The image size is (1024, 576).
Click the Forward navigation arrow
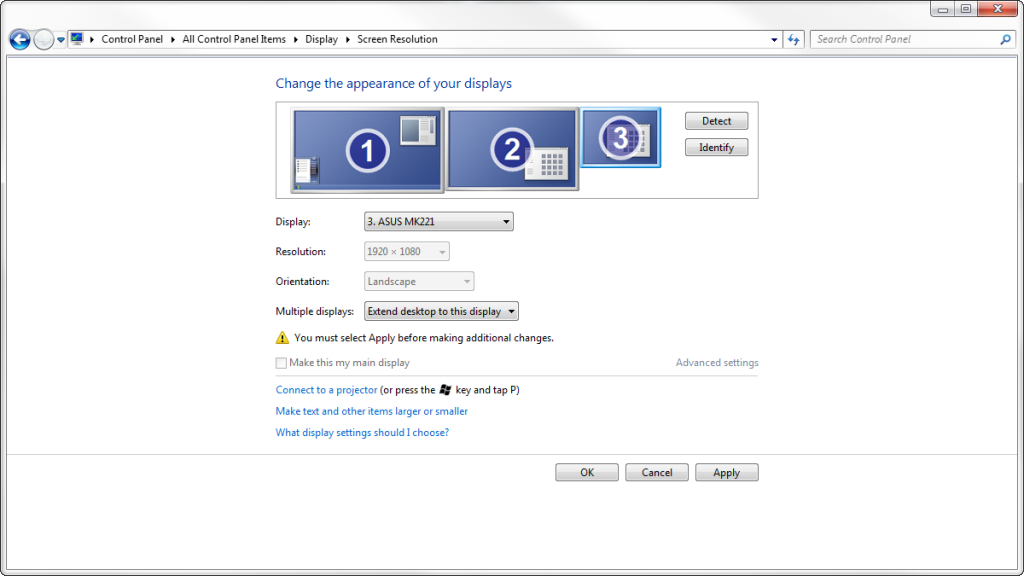(x=43, y=40)
